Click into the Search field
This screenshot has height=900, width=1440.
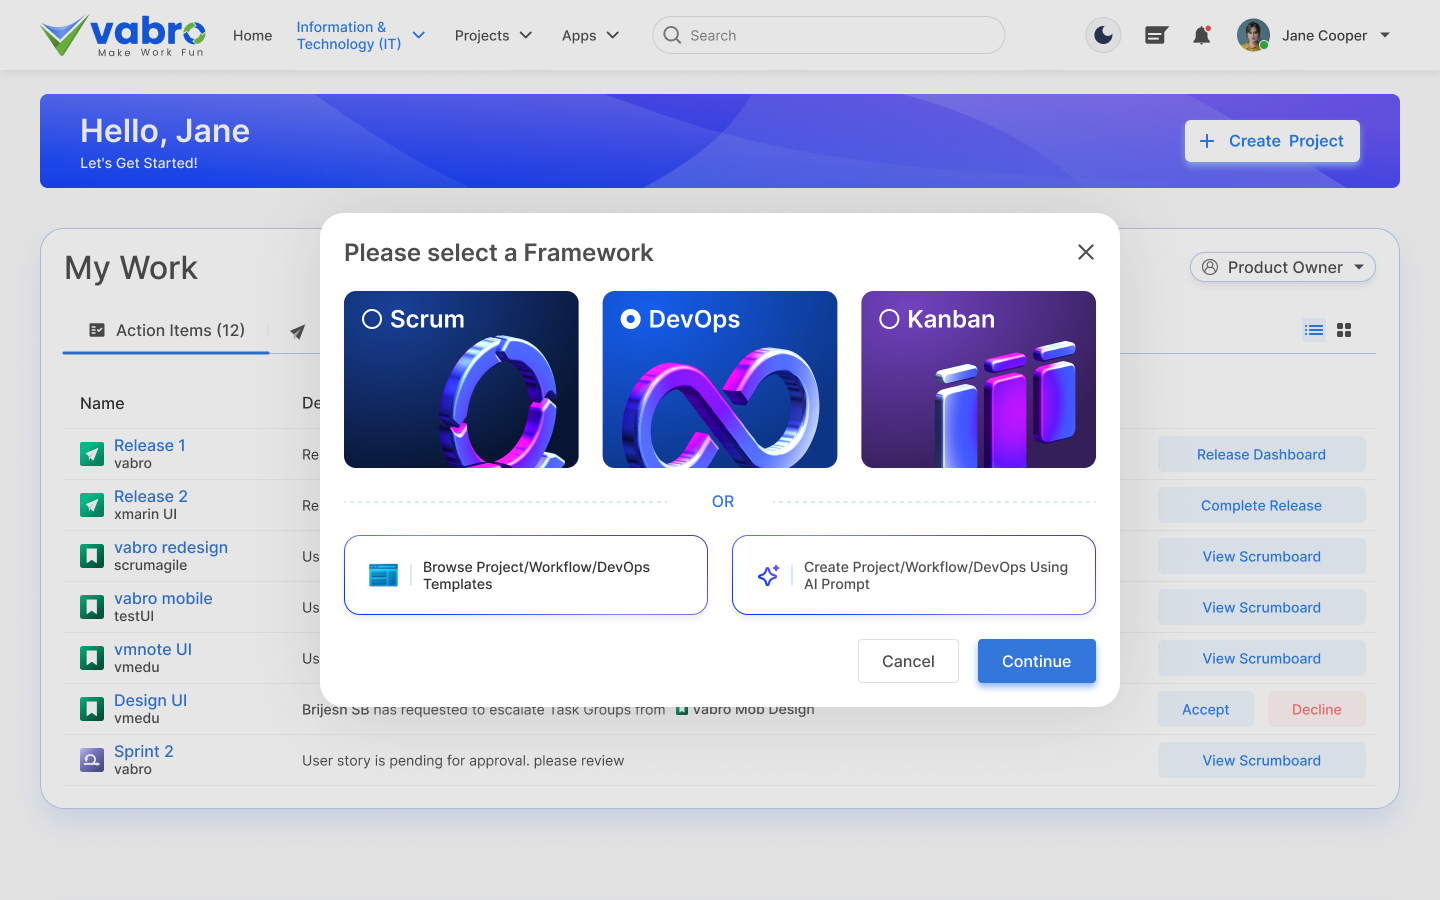pos(828,35)
